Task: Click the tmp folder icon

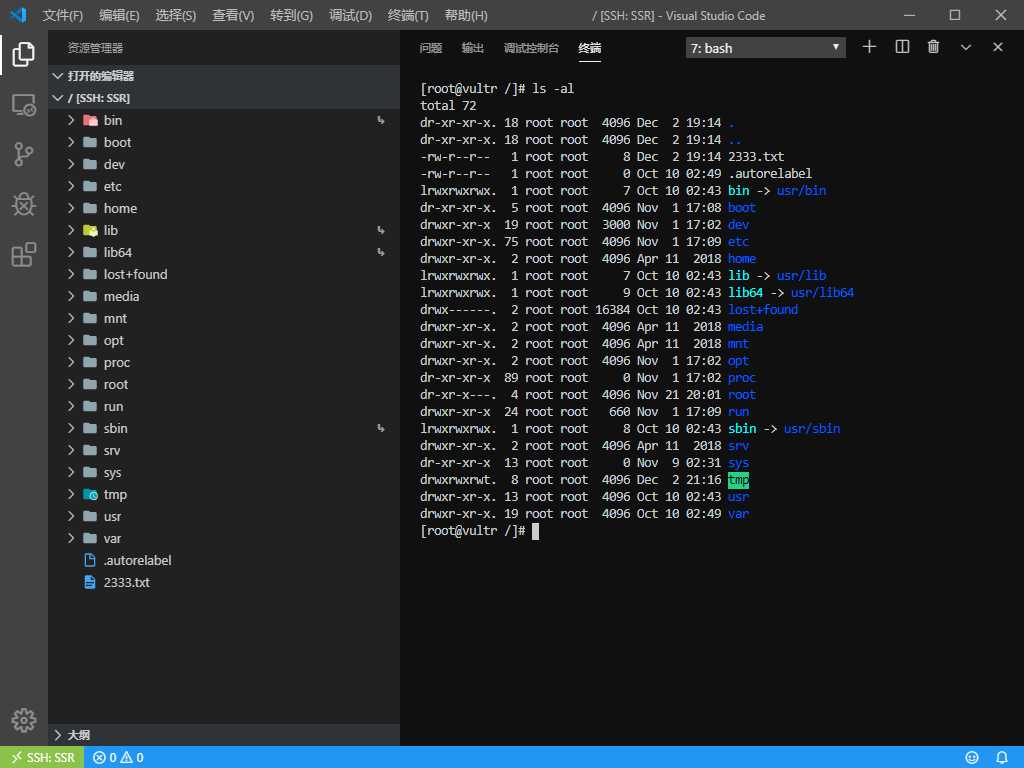Action: [90, 494]
